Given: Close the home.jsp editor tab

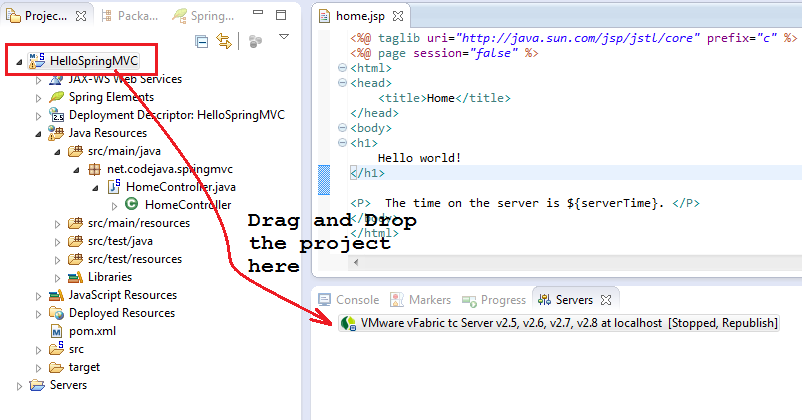Looking at the screenshot, I should (x=397, y=16).
